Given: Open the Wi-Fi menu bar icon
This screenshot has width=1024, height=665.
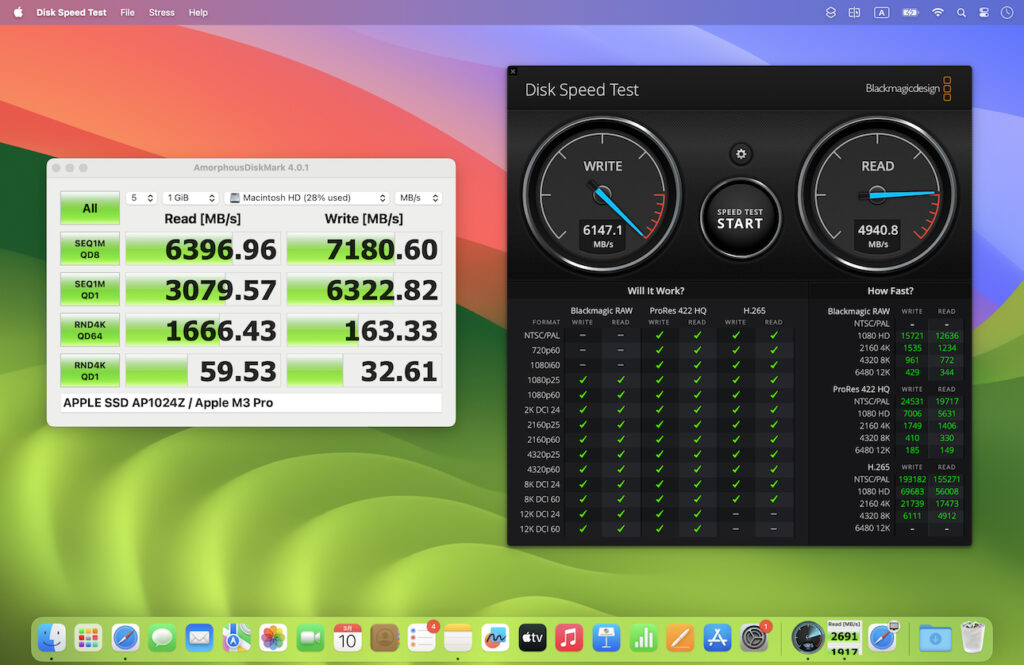Looking at the screenshot, I should (x=937, y=12).
